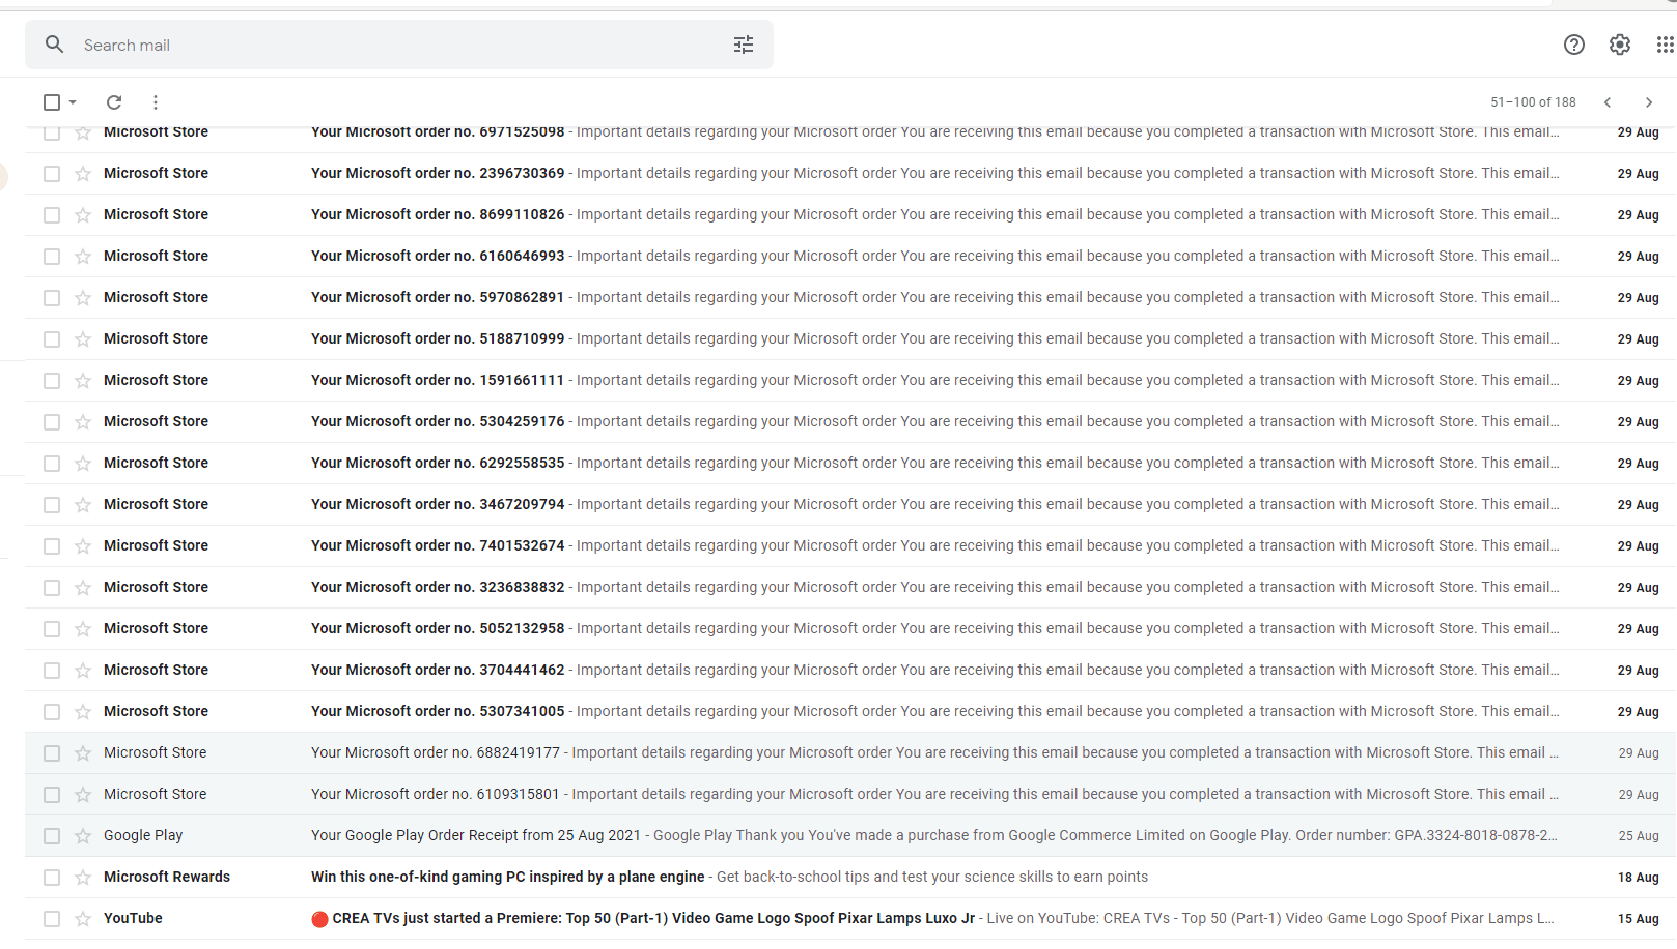
Task: Go to older emails page arrow
Action: click(x=1649, y=102)
